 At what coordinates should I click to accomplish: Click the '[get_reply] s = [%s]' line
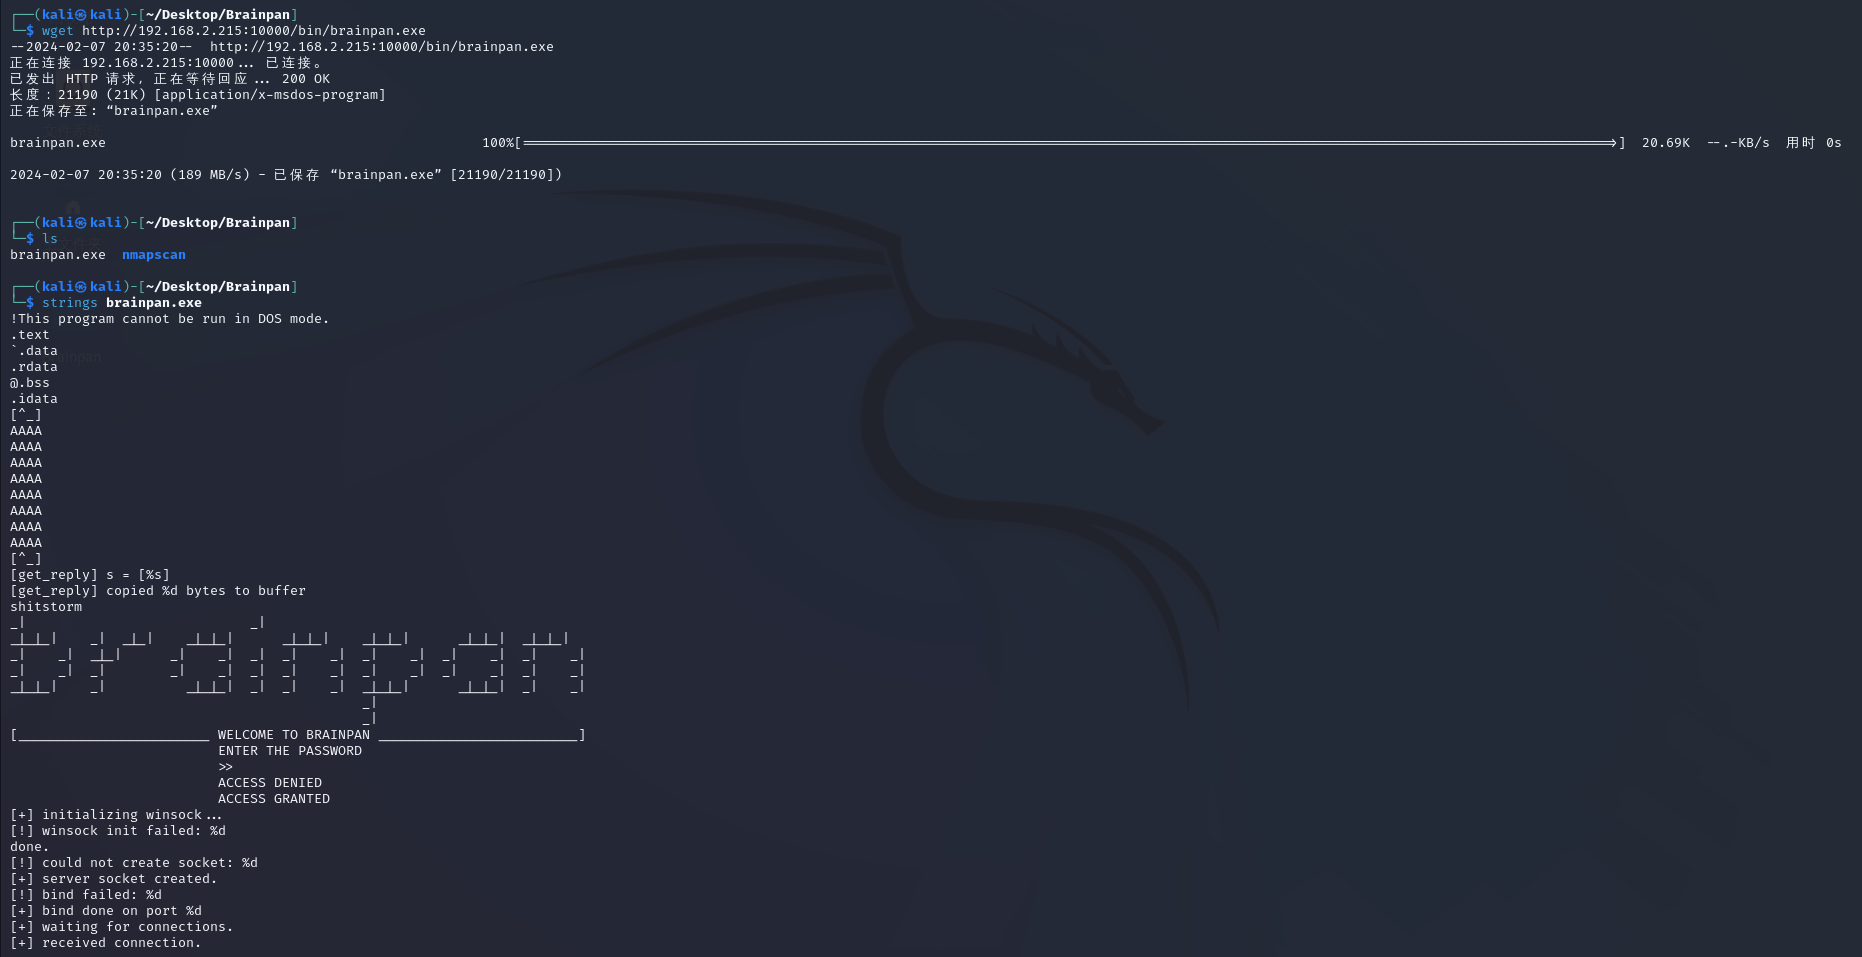coord(90,575)
